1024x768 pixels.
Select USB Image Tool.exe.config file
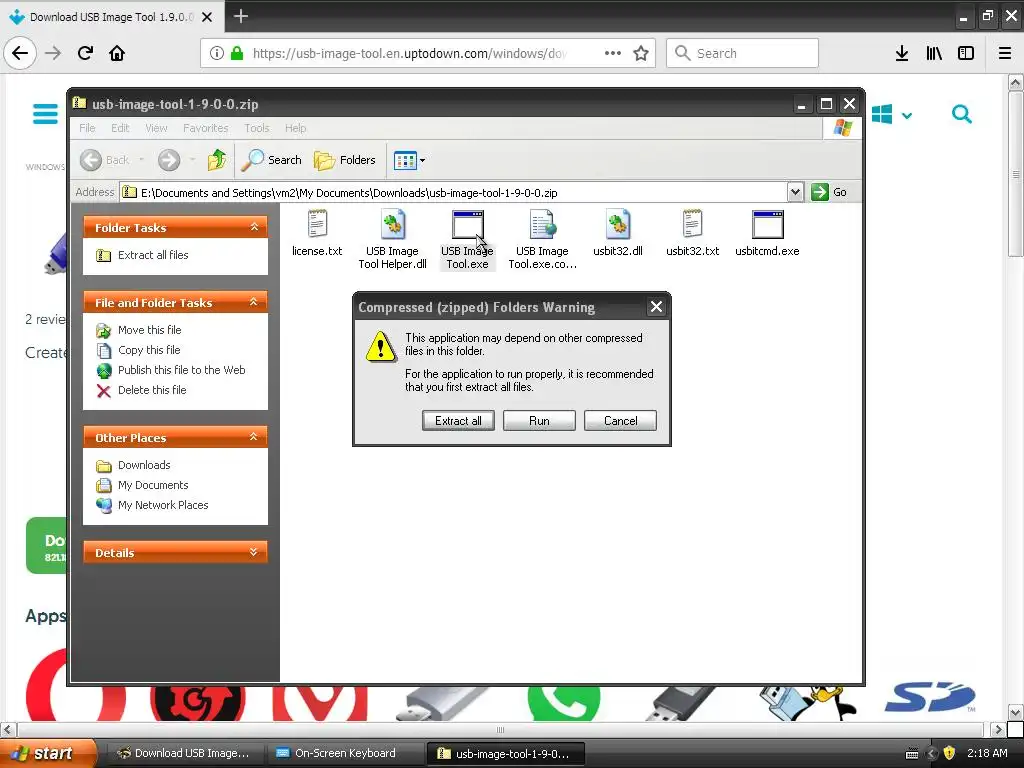click(x=542, y=239)
